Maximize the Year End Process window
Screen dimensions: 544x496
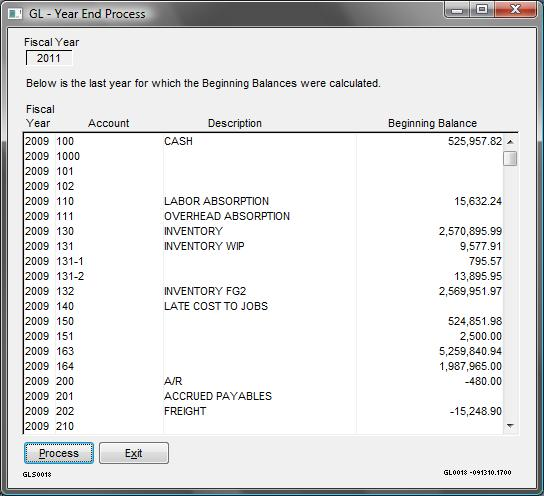click(482, 9)
